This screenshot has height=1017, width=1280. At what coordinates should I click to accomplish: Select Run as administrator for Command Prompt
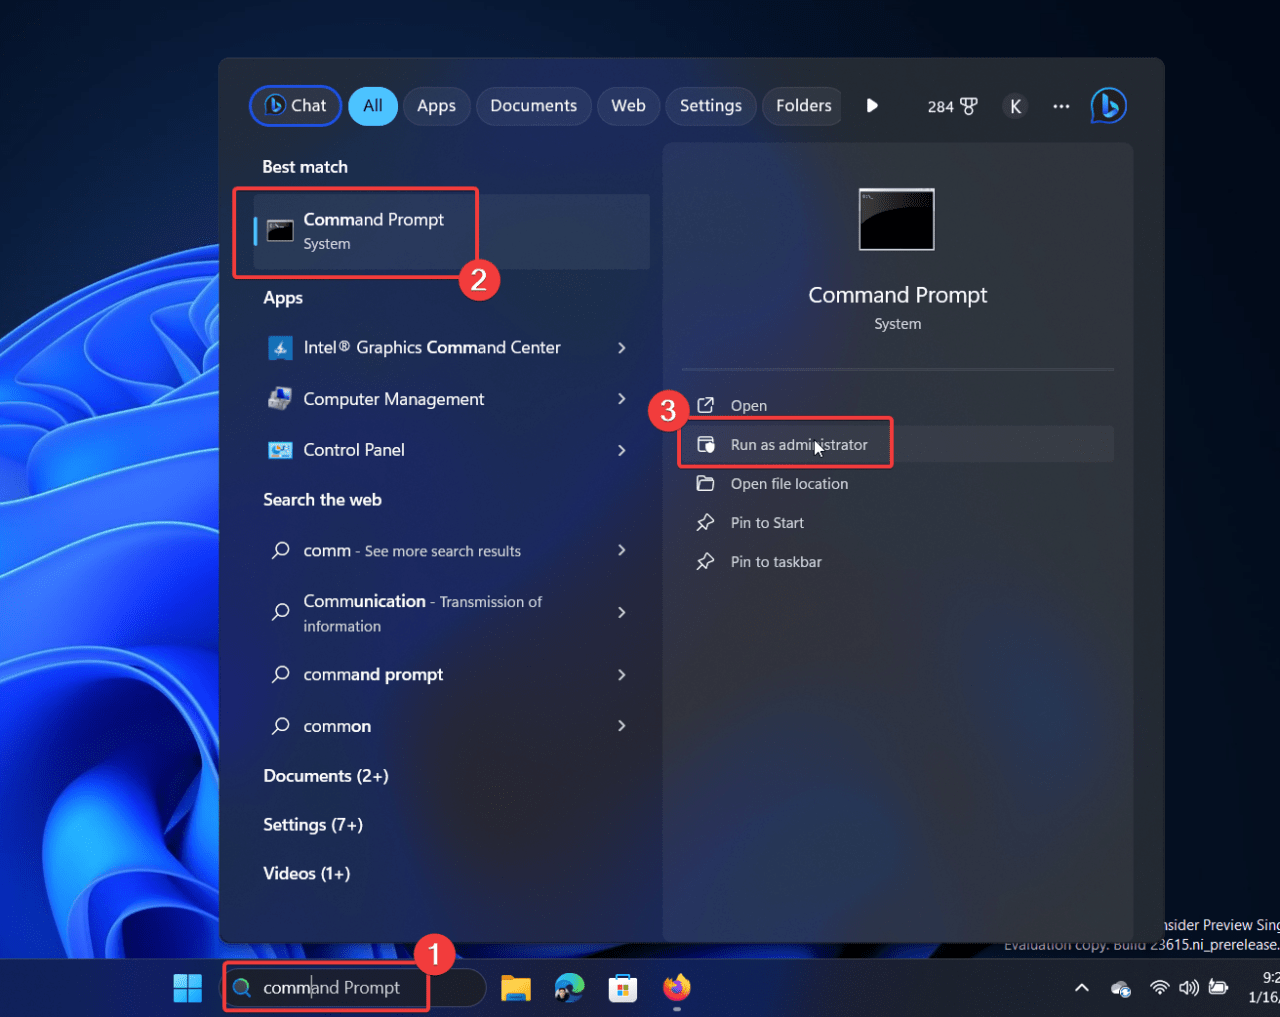pos(799,444)
